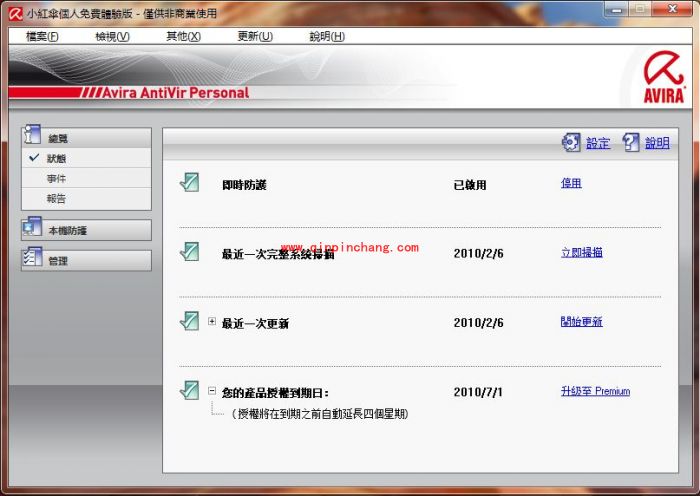
Task: Click the 即時防護 status check icon
Action: click(x=189, y=183)
